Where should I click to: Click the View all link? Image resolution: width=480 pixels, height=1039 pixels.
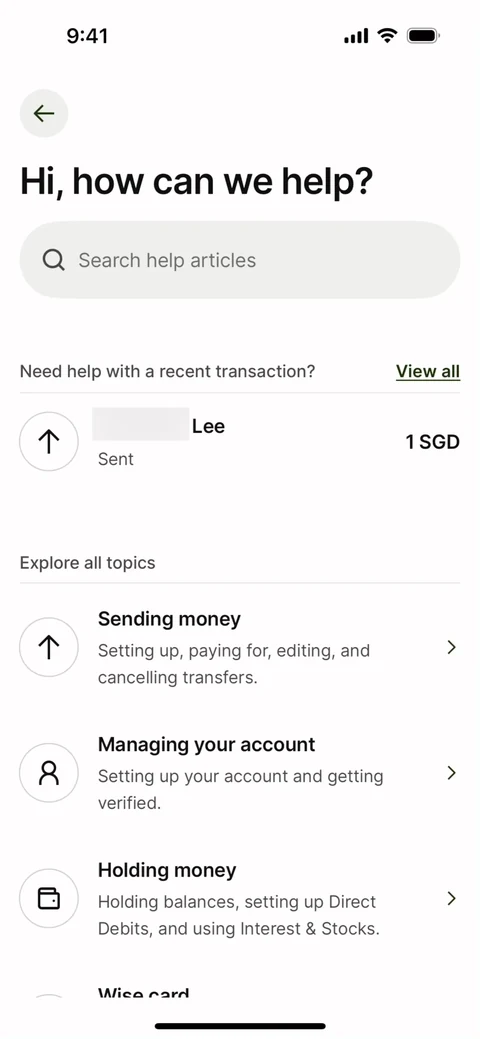click(428, 371)
